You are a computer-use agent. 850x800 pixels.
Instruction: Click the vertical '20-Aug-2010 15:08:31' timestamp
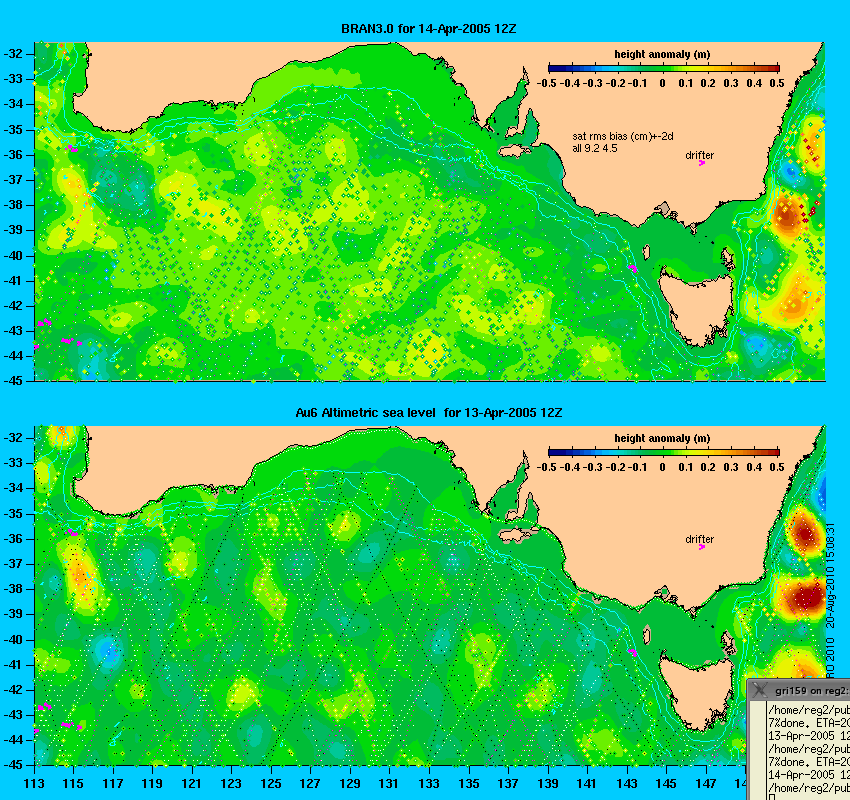click(830, 576)
